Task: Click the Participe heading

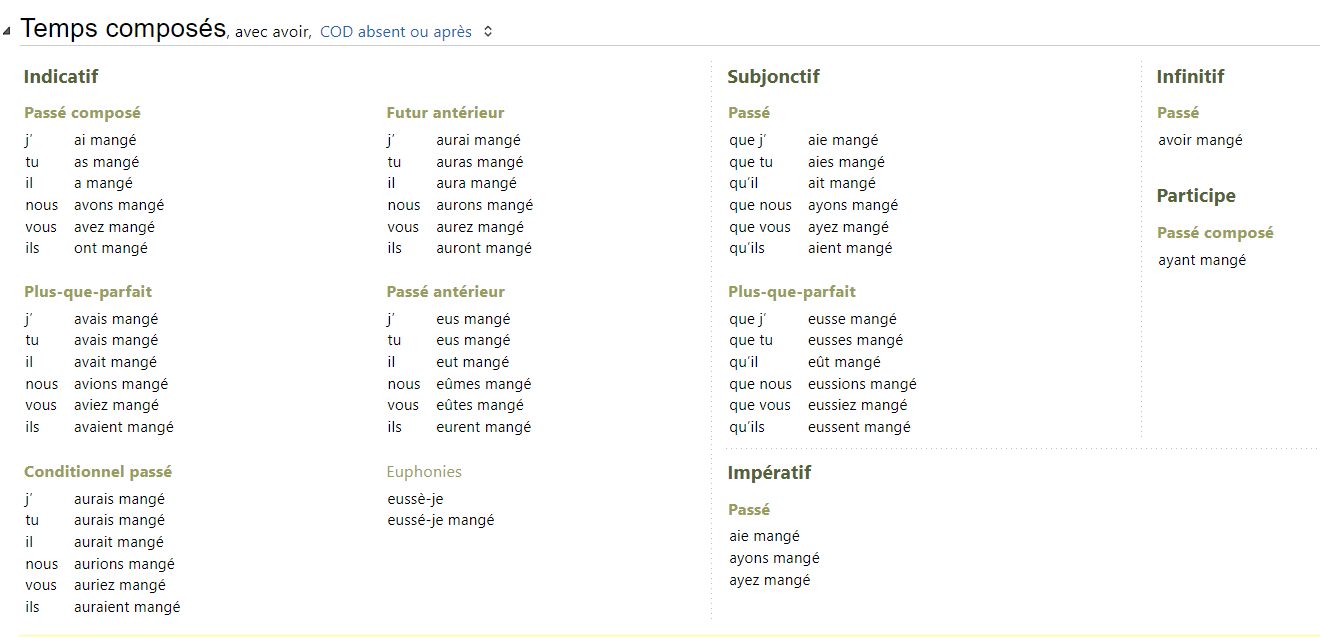Action: pos(1196,196)
